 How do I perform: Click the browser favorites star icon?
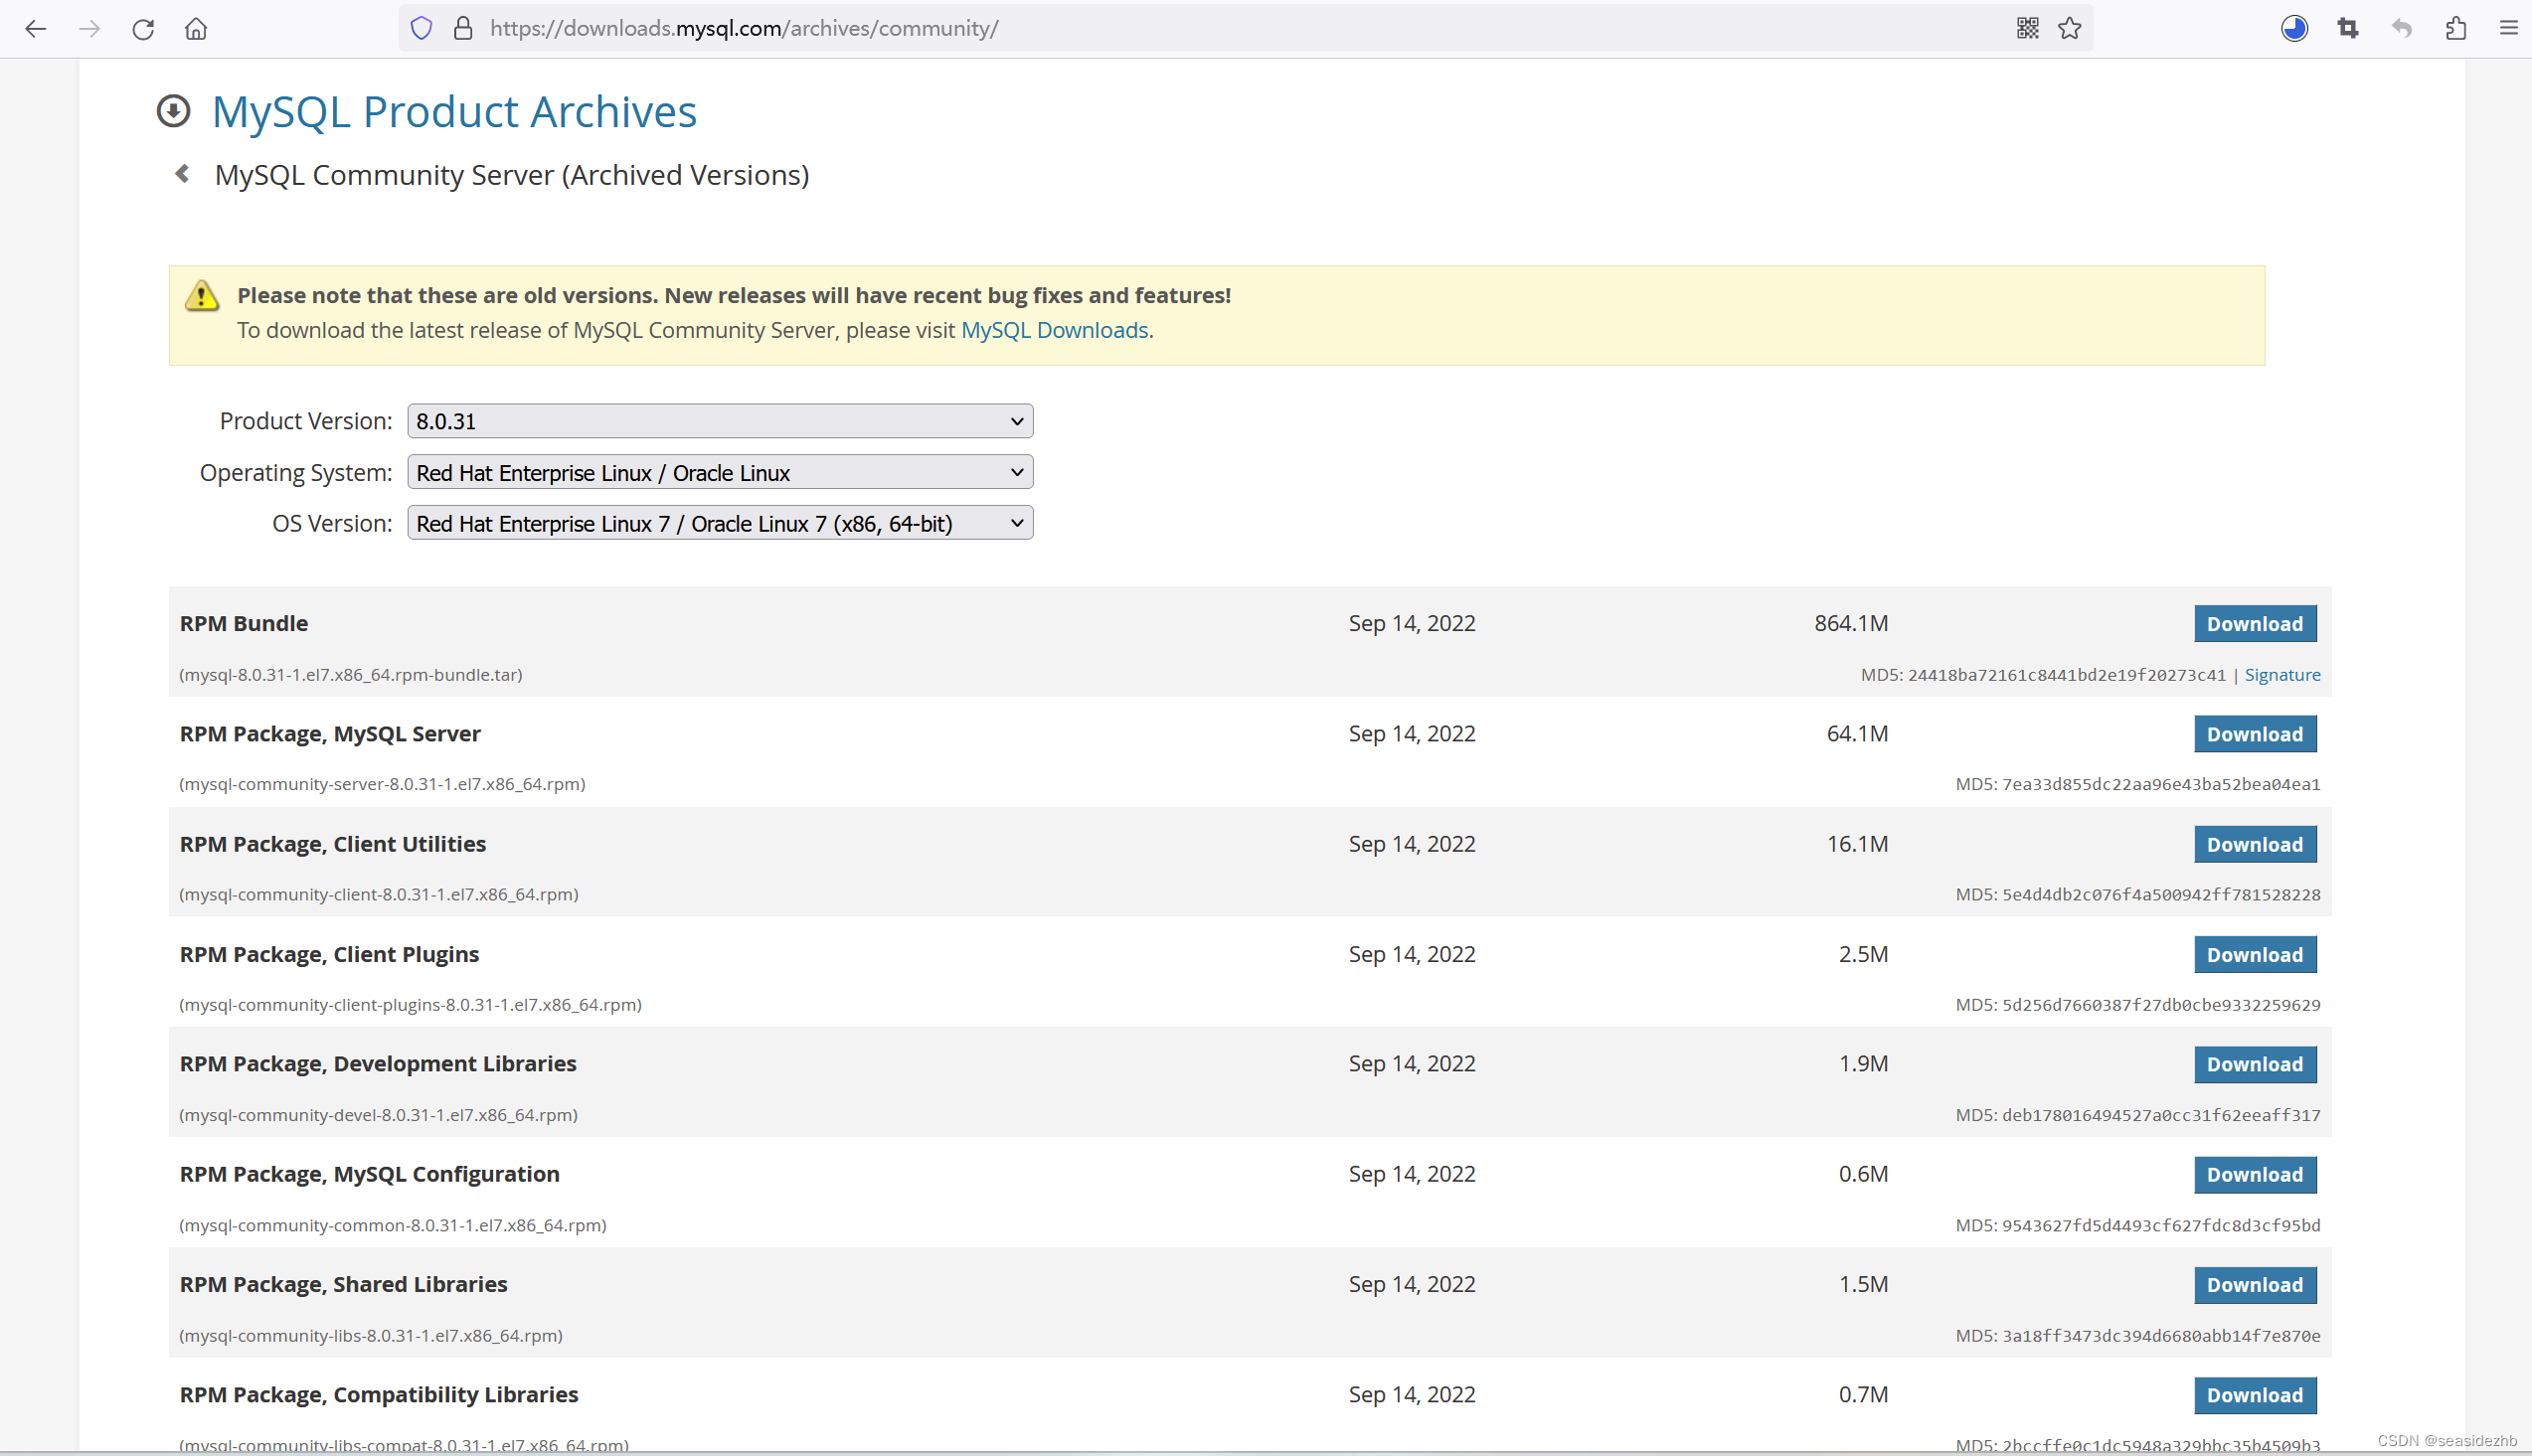coord(2071,28)
